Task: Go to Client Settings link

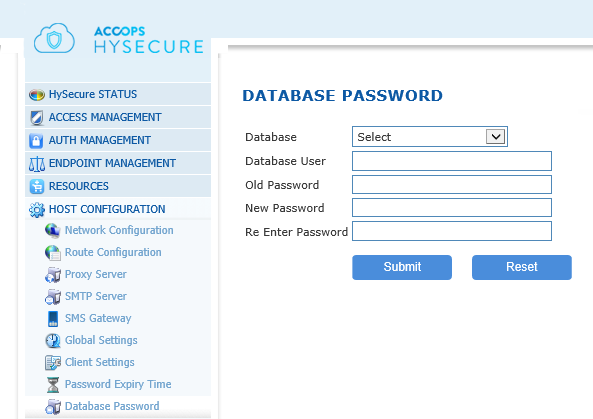Action: click(99, 362)
